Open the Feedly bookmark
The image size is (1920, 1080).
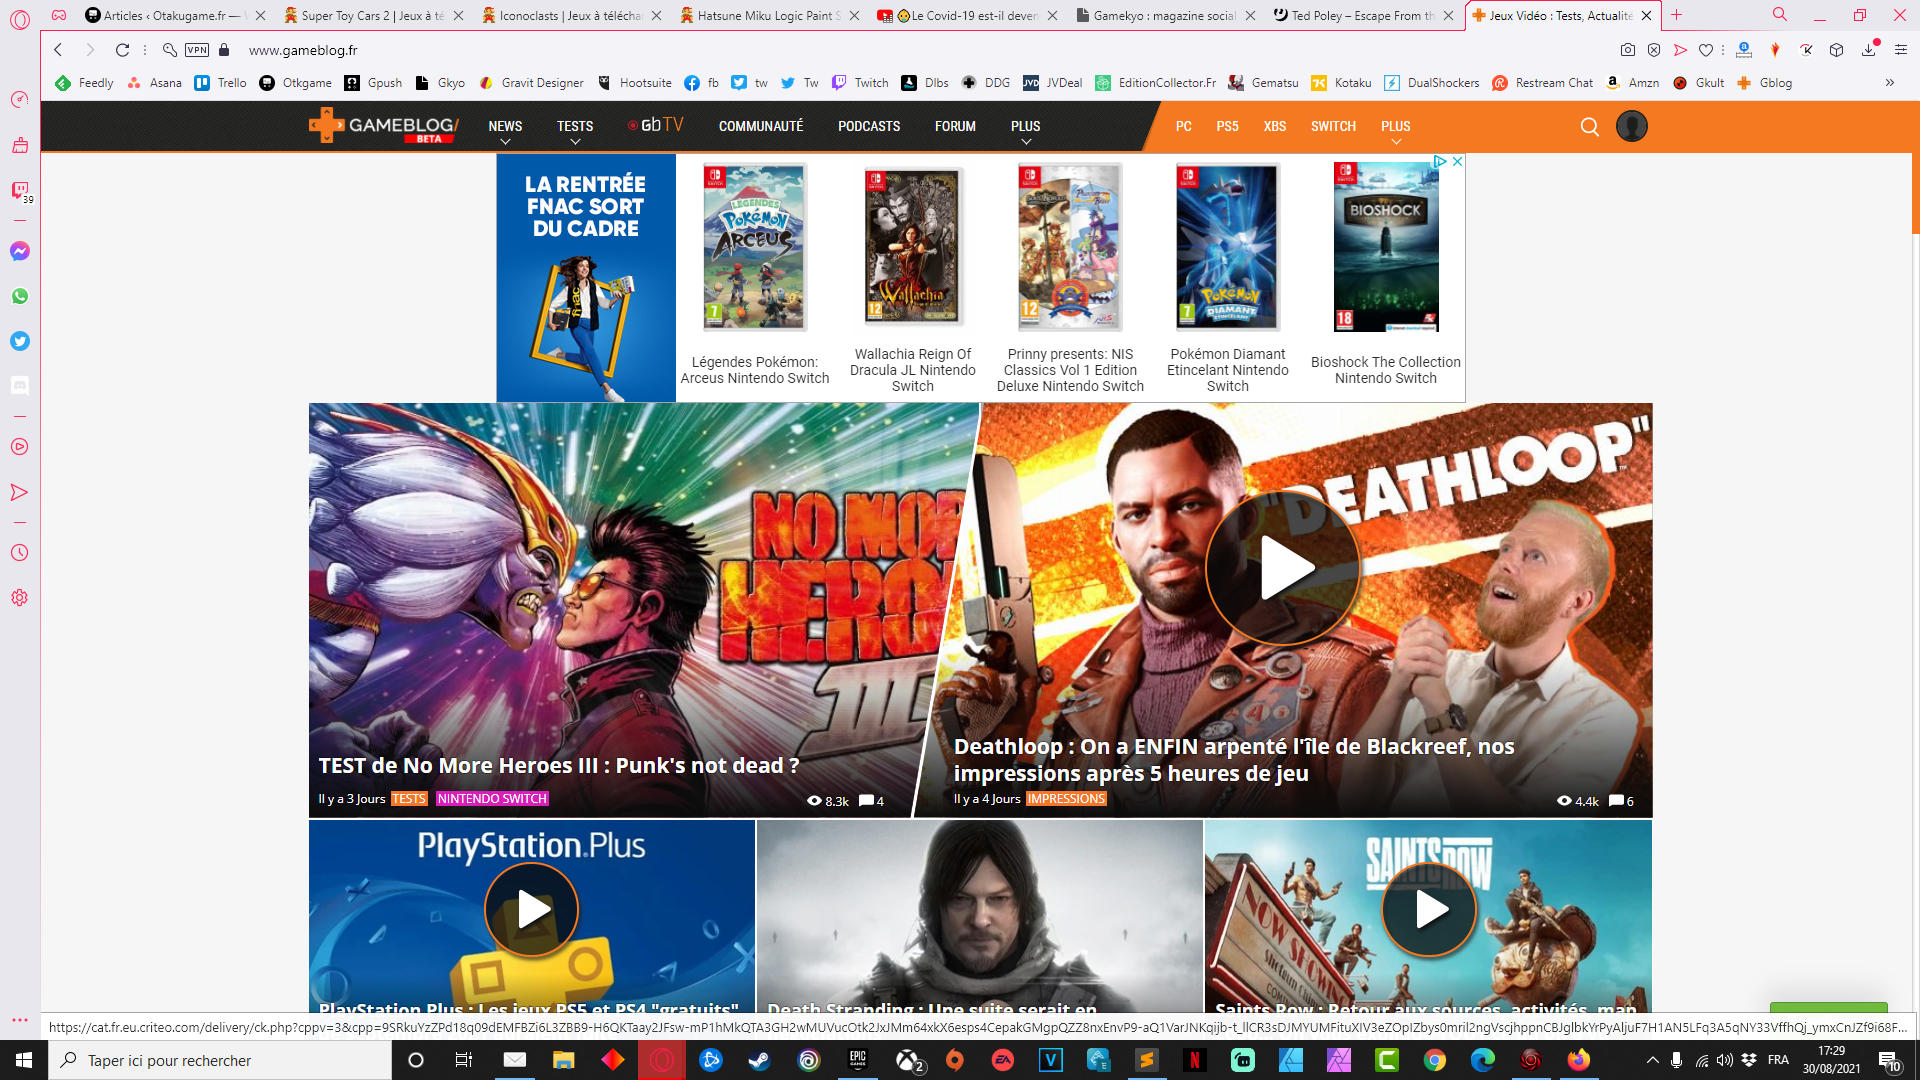84,83
